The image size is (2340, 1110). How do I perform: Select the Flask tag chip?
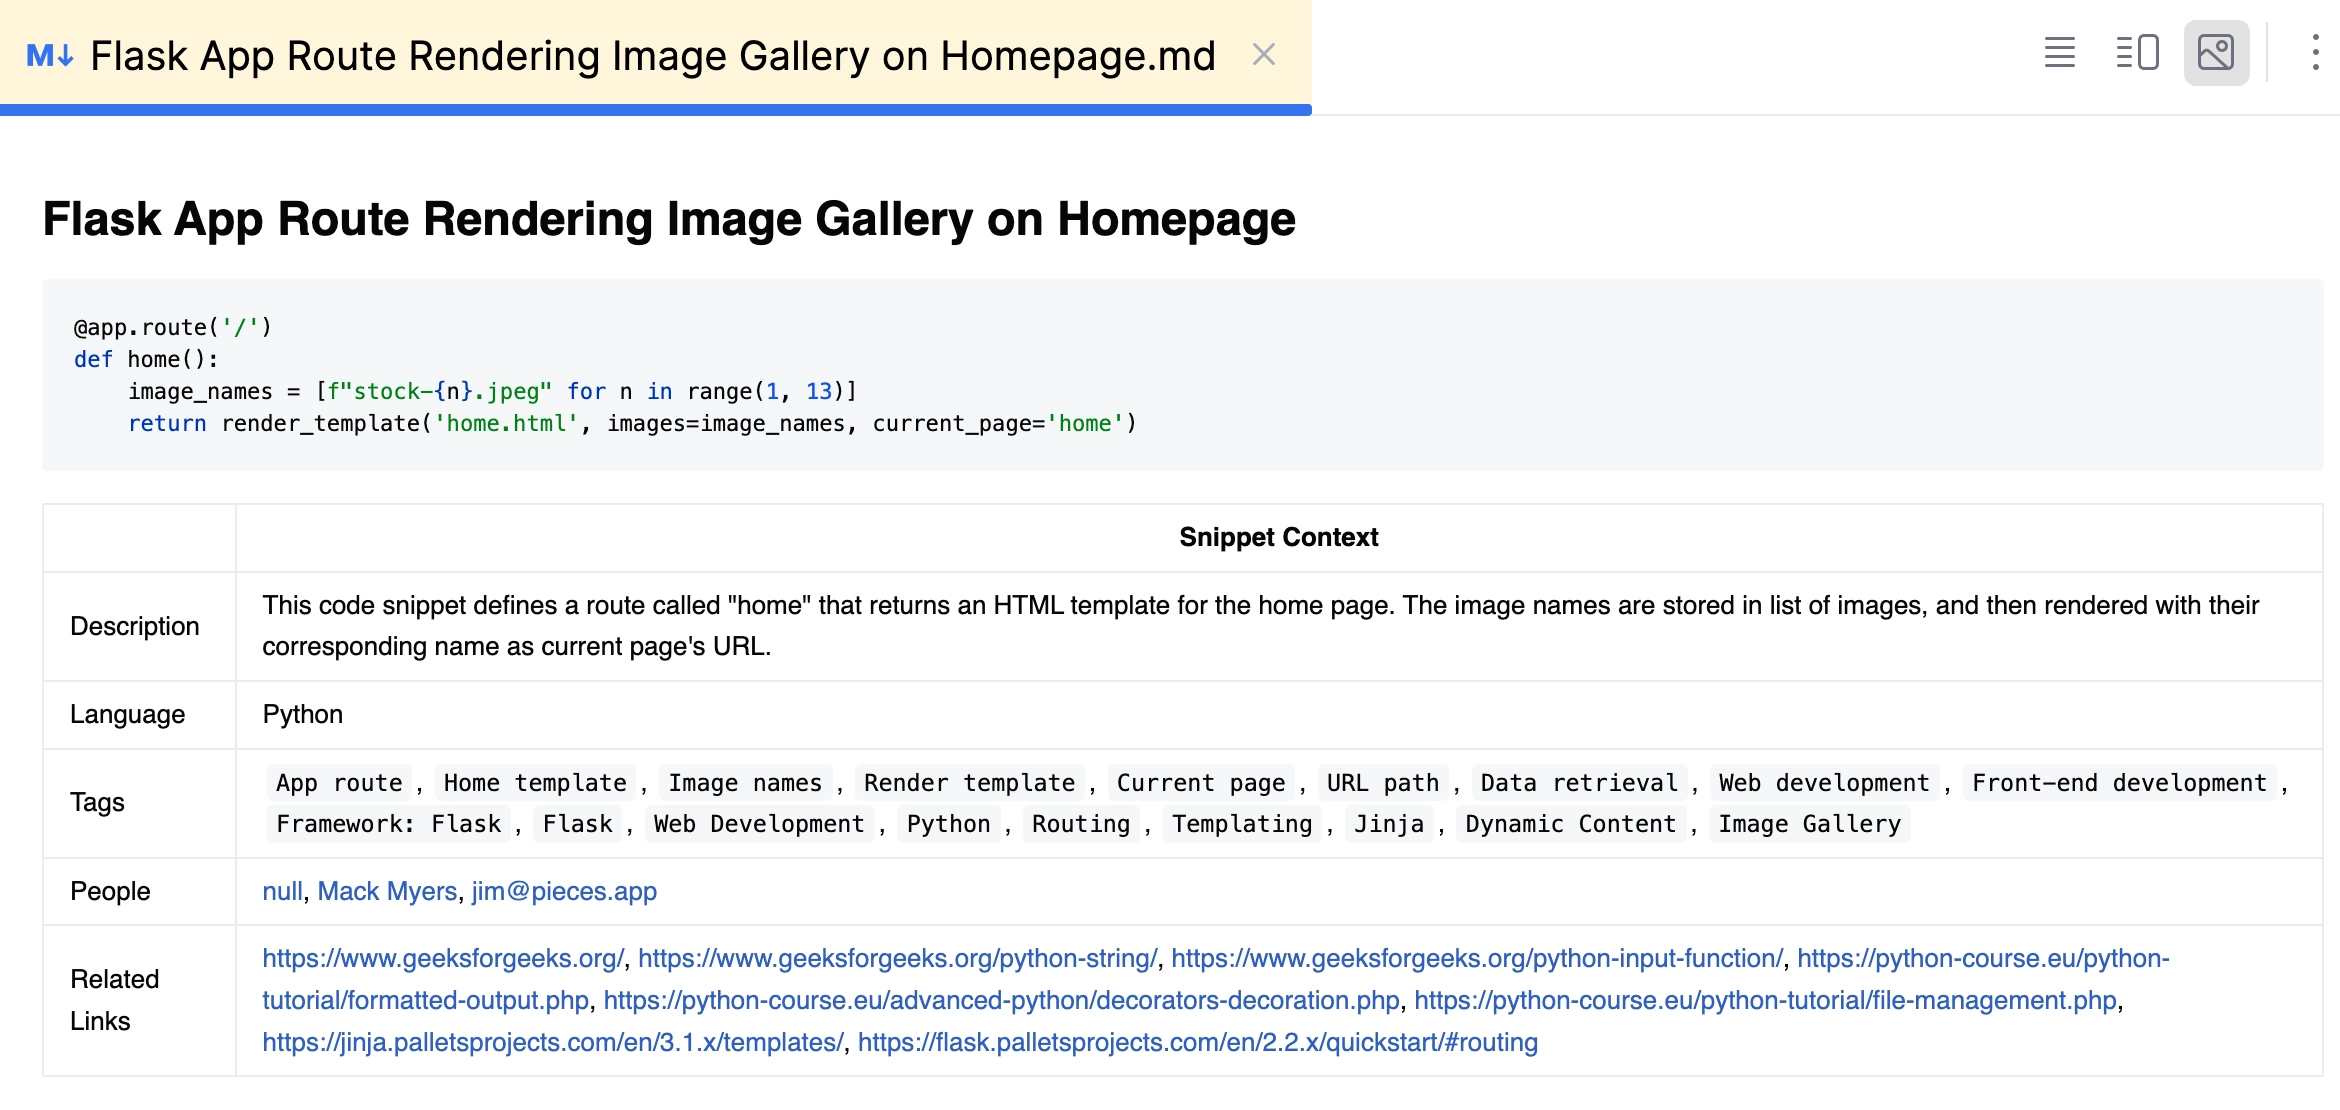click(577, 824)
